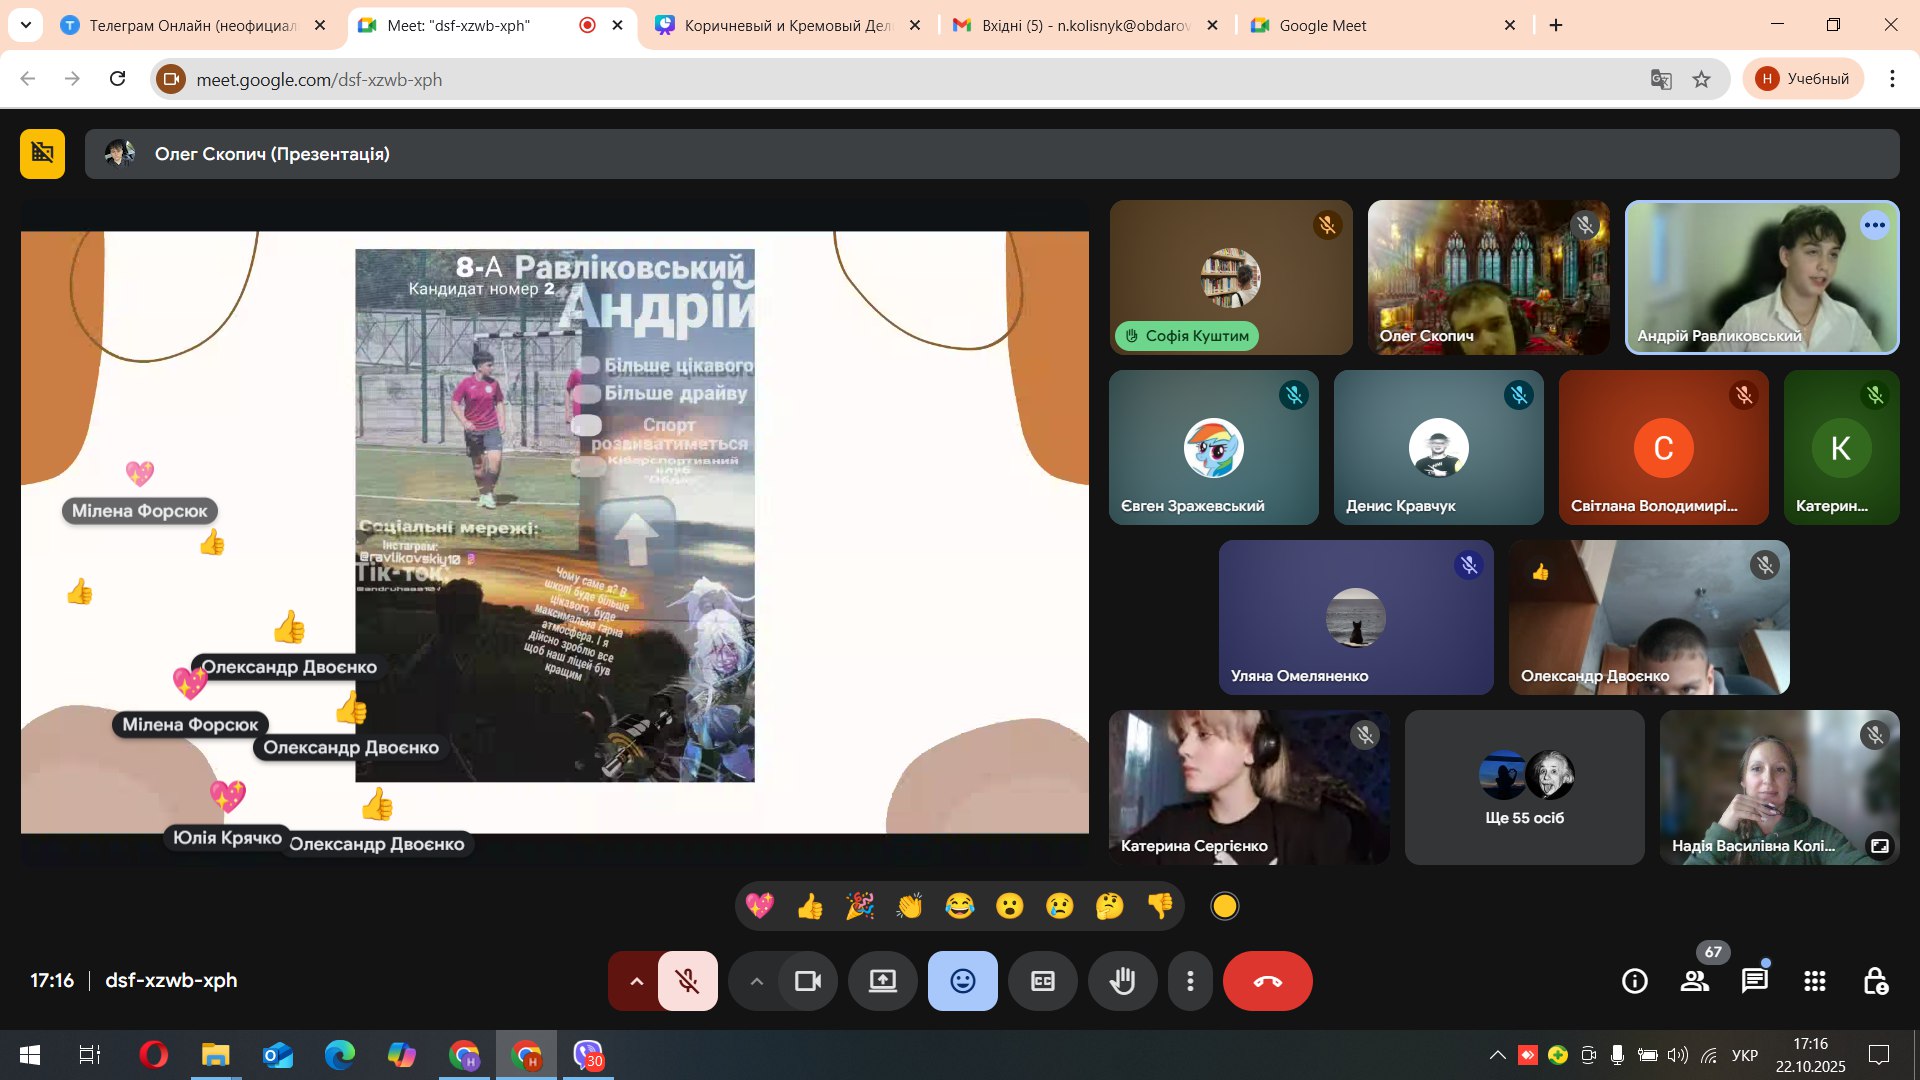This screenshot has width=1920, height=1080.
Task: Click the present screen button
Action: pos(882,981)
